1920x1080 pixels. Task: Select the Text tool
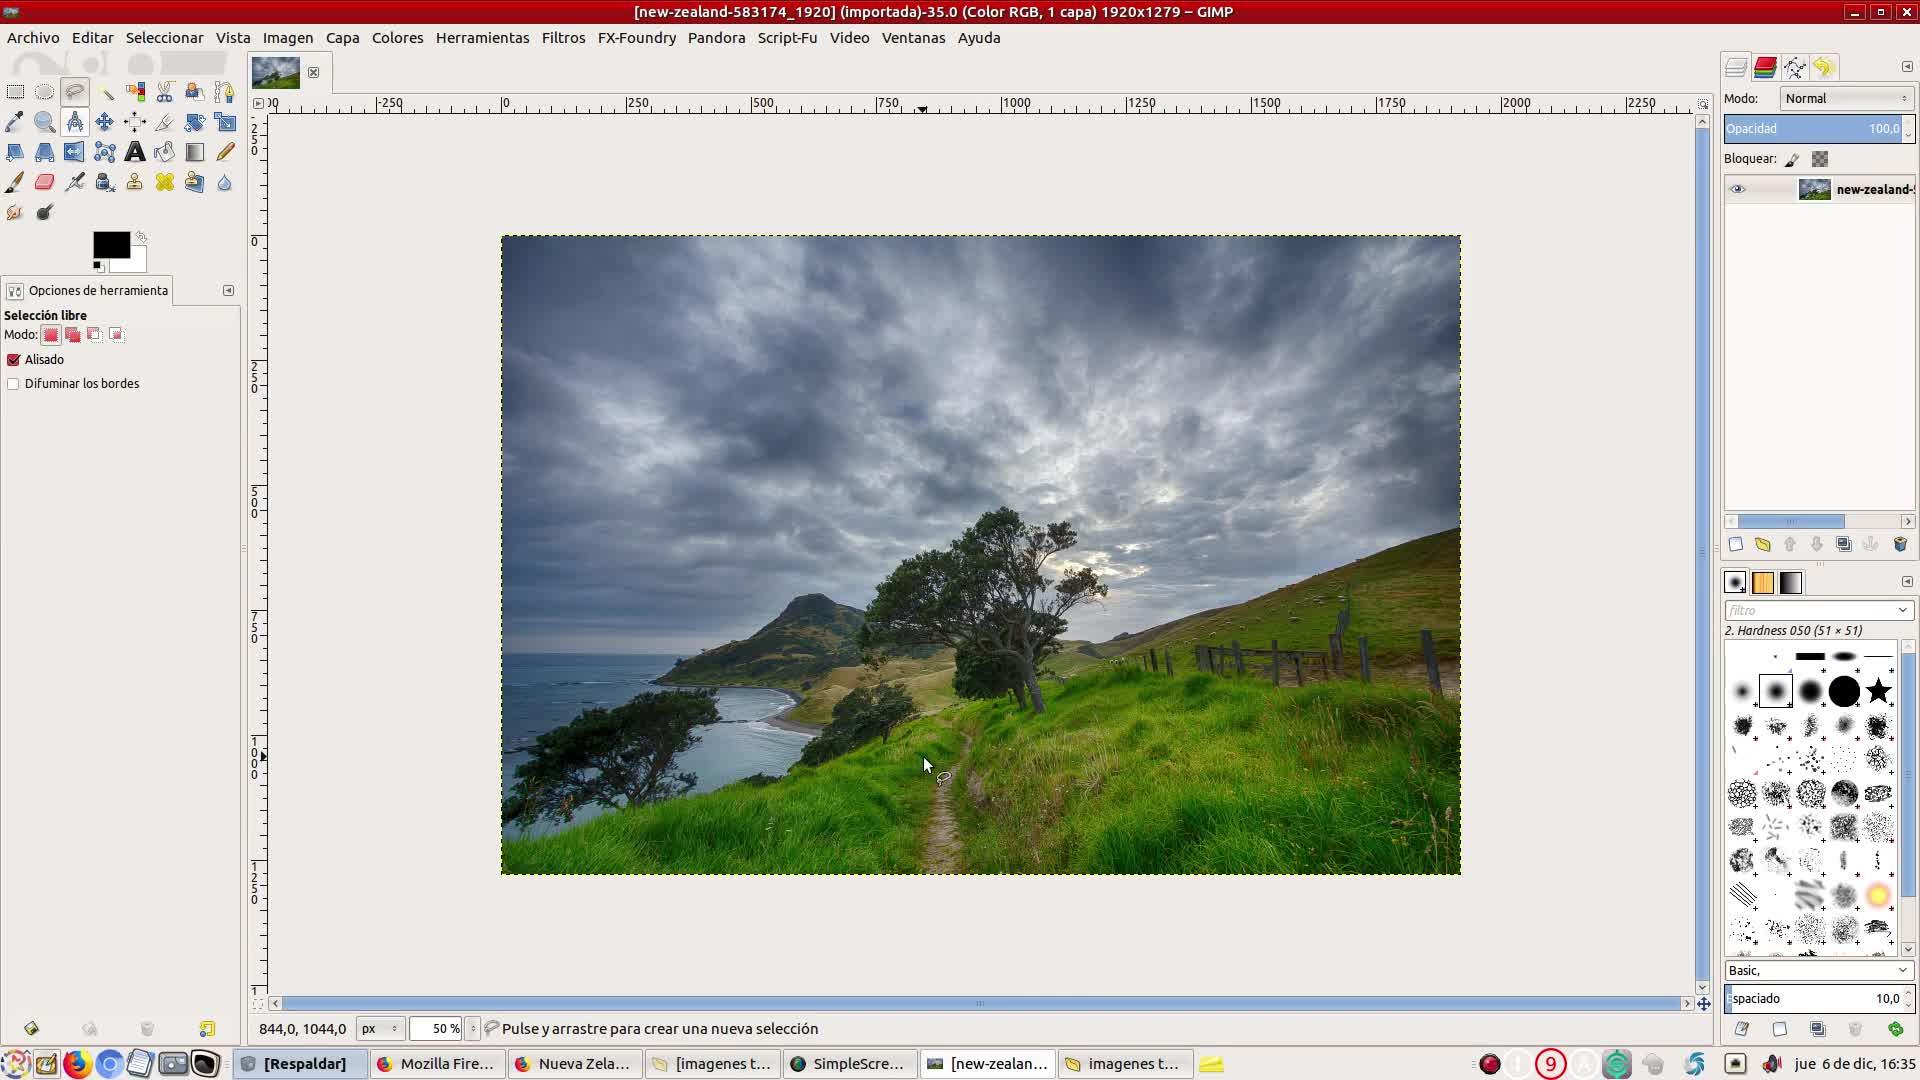[x=134, y=152]
